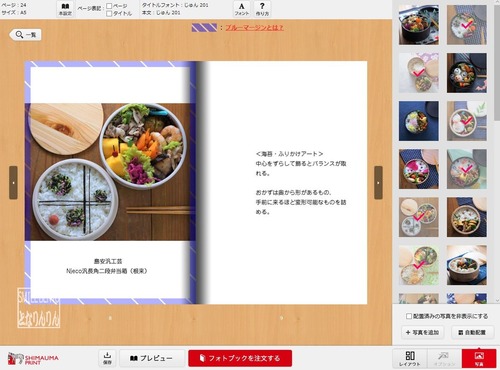This screenshot has height=370, width=500.
Task: Select checked thumbnail with teal background
Action: (467, 169)
